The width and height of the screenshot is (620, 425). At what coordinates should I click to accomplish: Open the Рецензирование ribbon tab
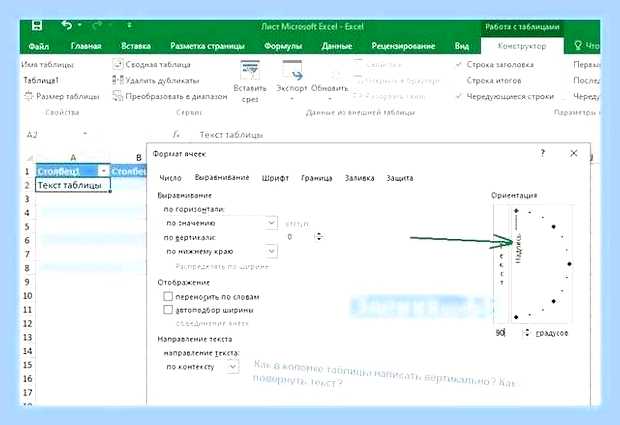click(x=403, y=46)
